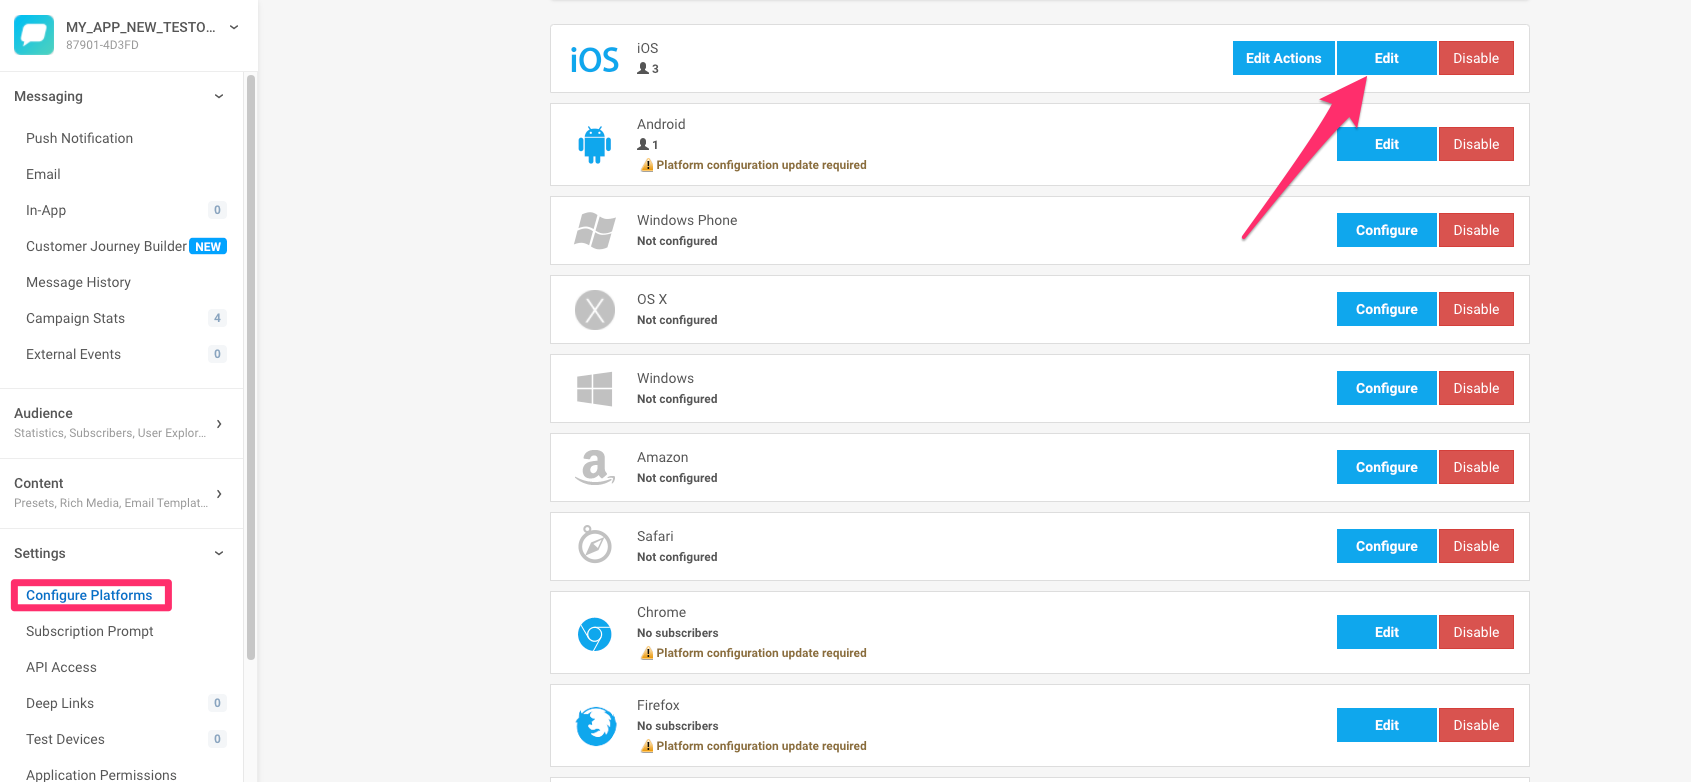Click the Pushwoosh app logo icon
Screen dimensions: 1691x782
[x=34, y=35]
